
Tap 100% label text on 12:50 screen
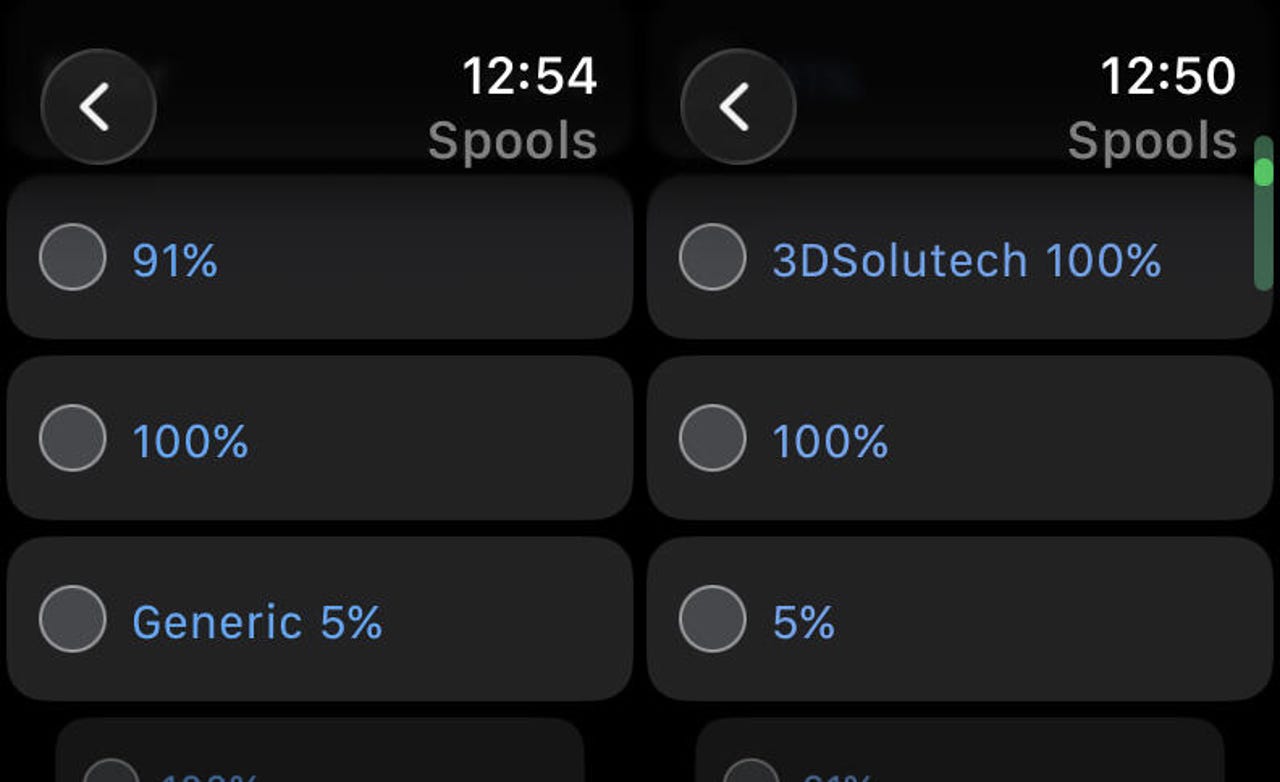point(830,442)
